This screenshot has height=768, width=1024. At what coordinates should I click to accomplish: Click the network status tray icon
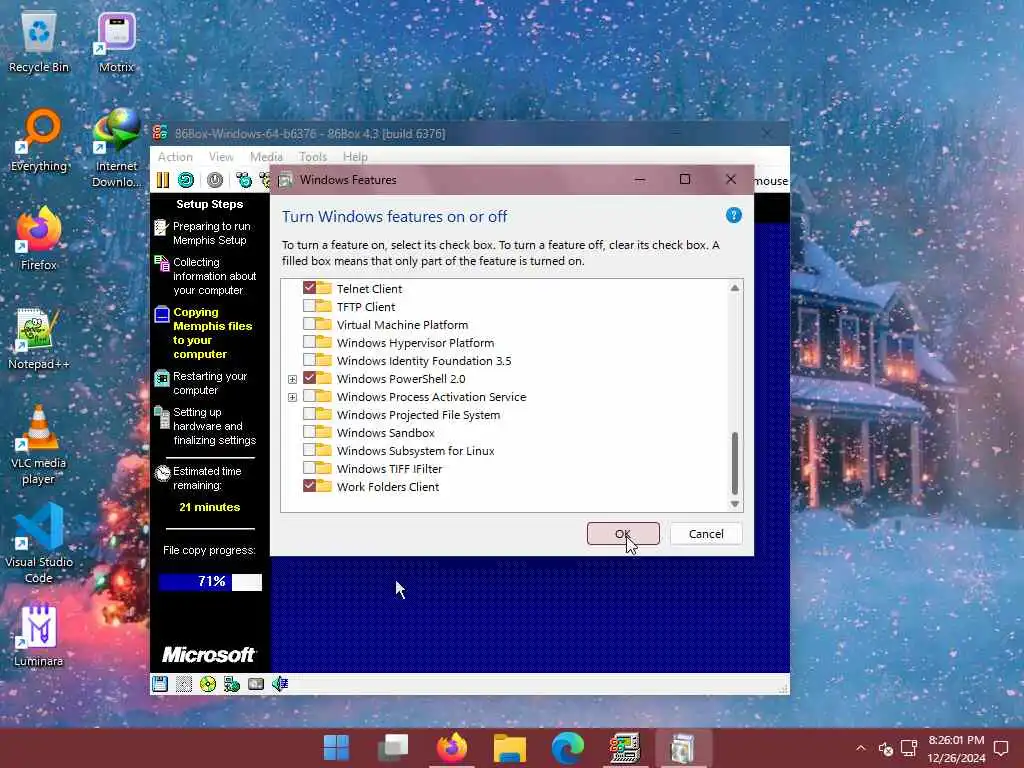click(908, 748)
